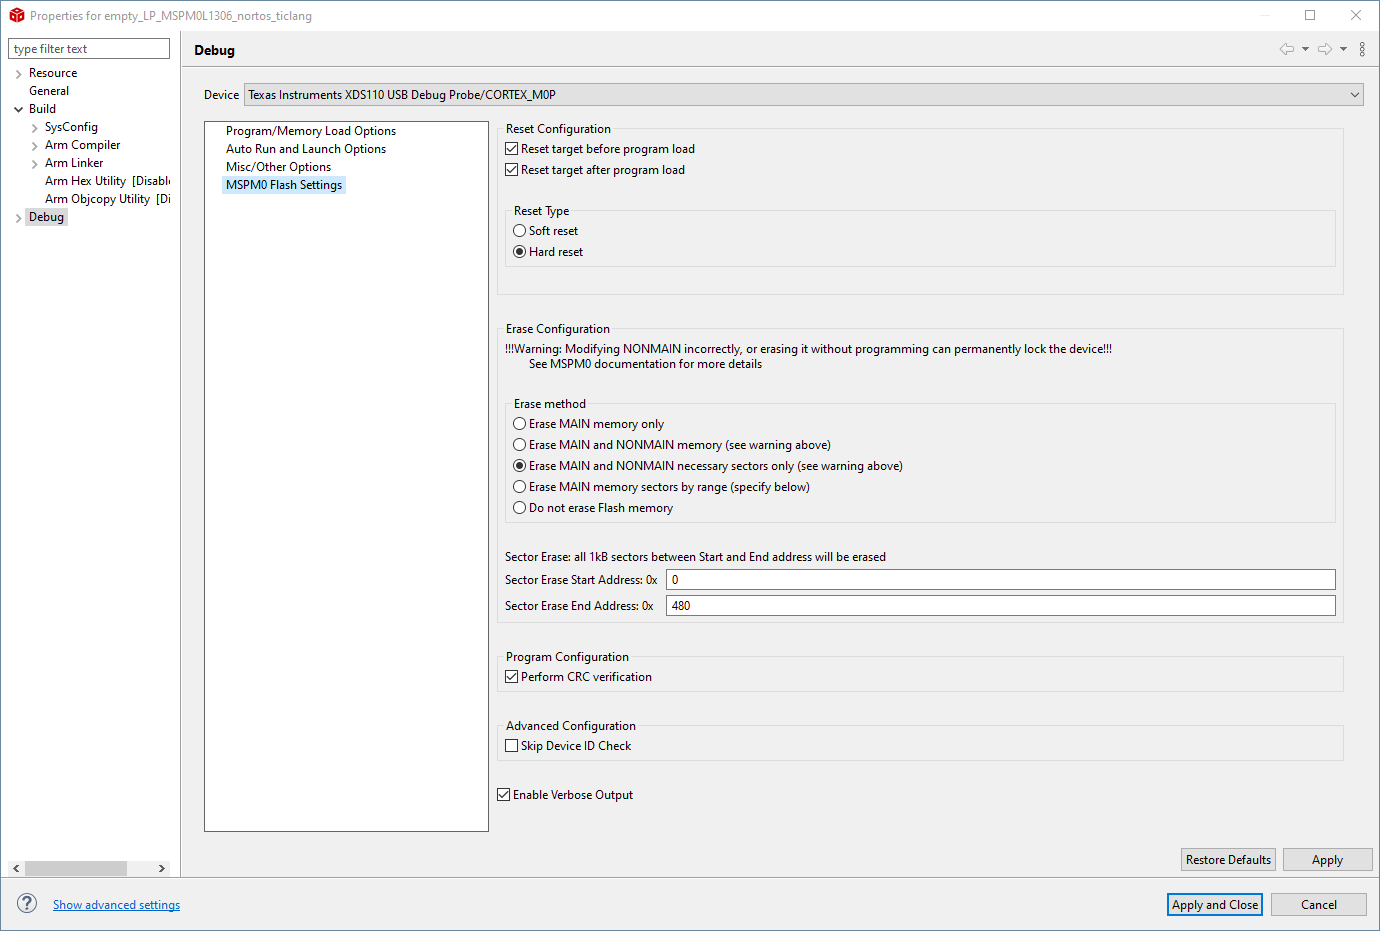The height and width of the screenshot is (931, 1380).
Task: Click the forward navigation arrow icon
Action: (x=1324, y=49)
